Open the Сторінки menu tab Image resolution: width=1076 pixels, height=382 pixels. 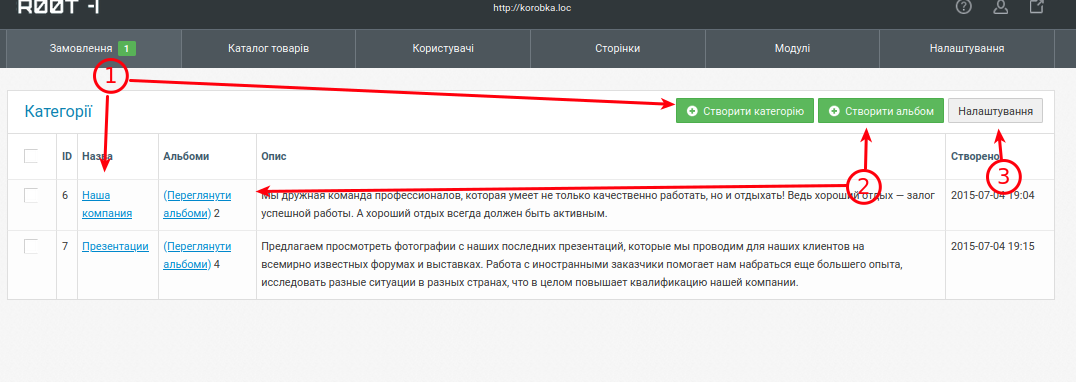618,49
